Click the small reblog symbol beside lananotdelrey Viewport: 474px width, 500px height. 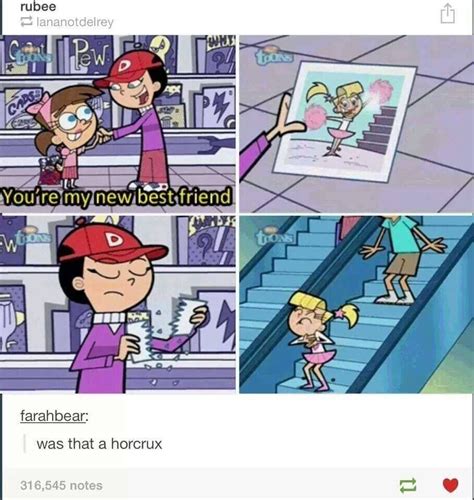coord(26,22)
